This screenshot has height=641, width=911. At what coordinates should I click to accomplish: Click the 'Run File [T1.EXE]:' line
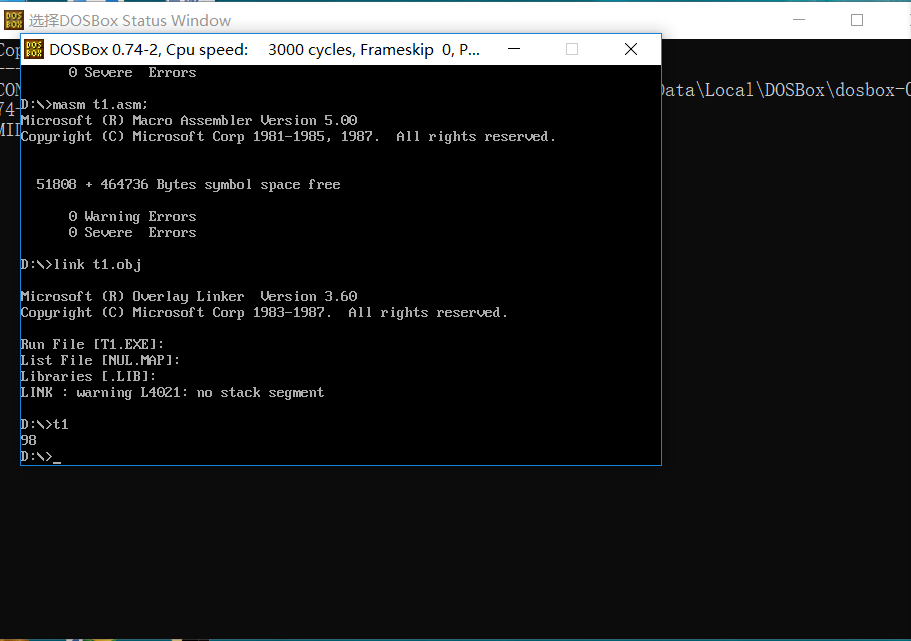[92, 345]
